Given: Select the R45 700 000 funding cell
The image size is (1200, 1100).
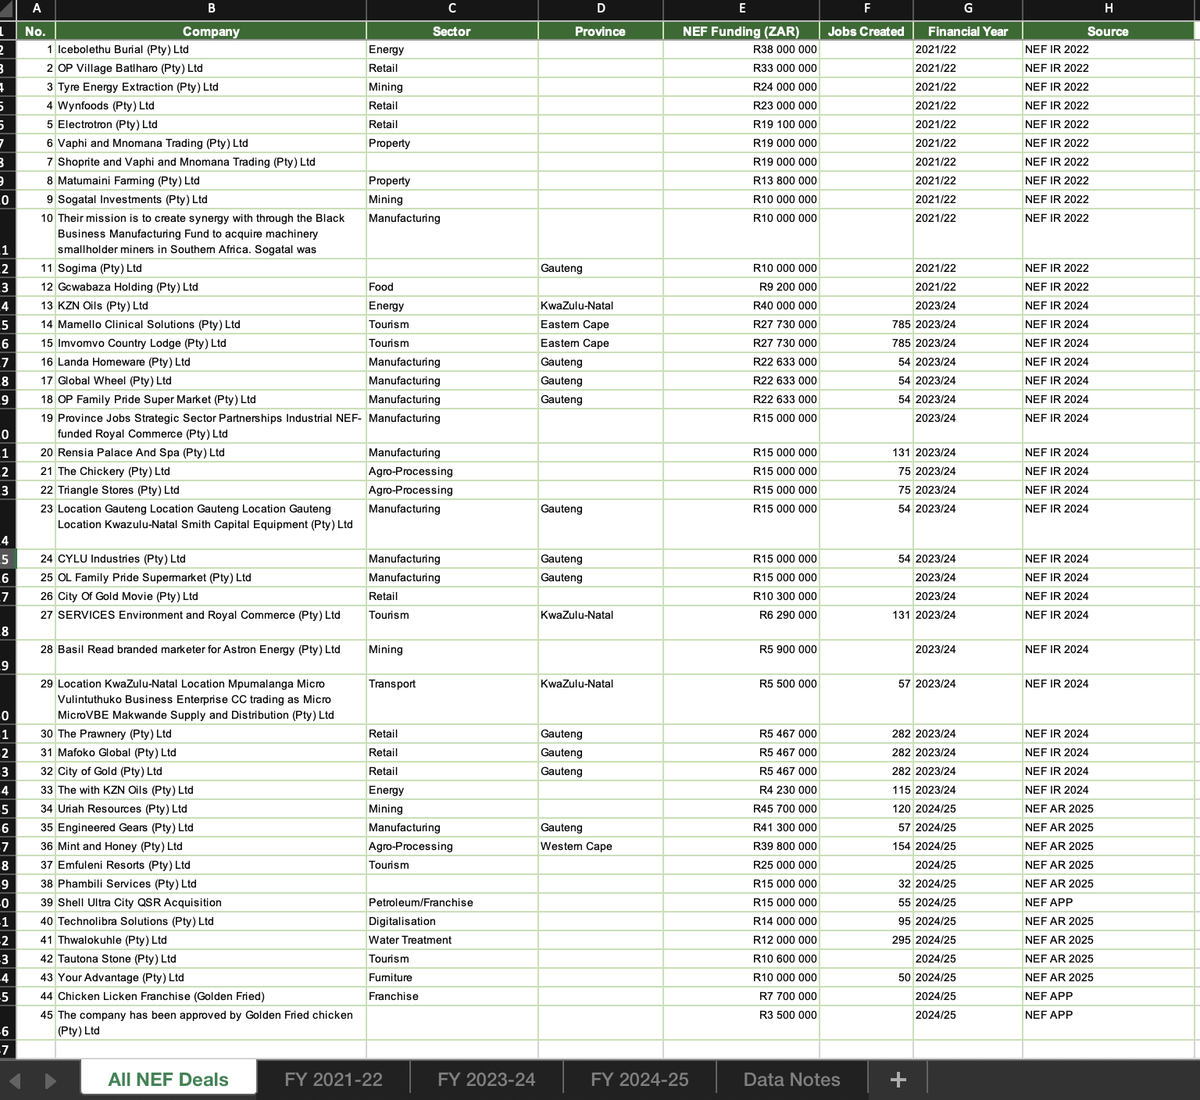Looking at the screenshot, I should [741, 809].
